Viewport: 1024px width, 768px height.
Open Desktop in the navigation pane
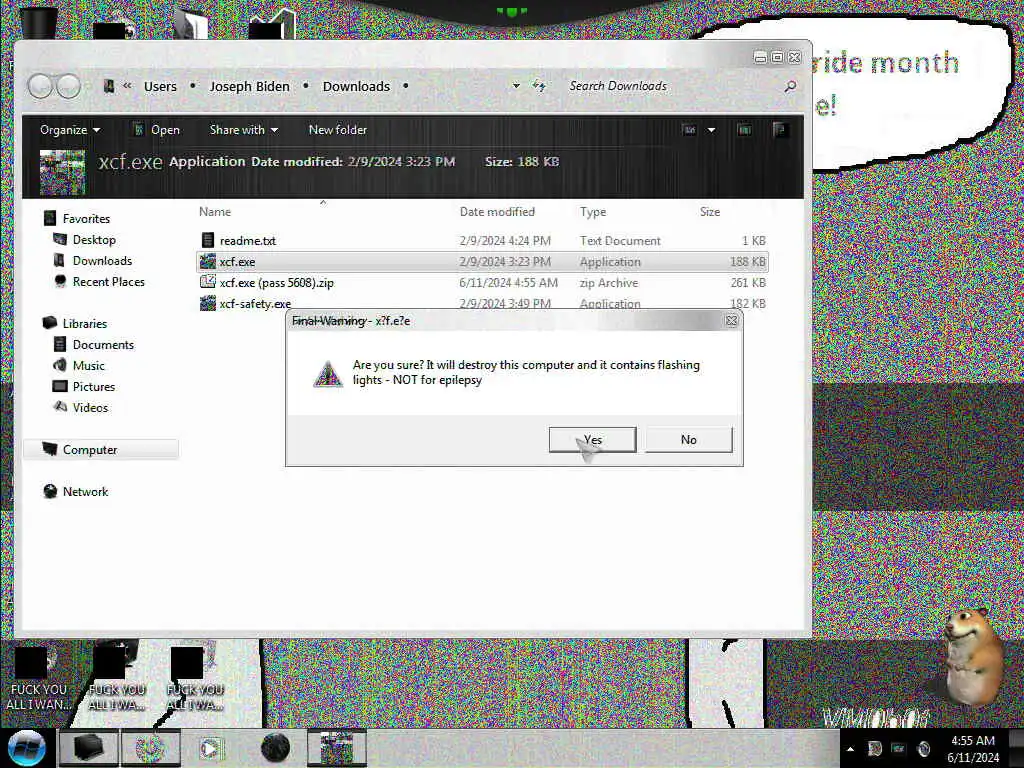(x=94, y=240)
